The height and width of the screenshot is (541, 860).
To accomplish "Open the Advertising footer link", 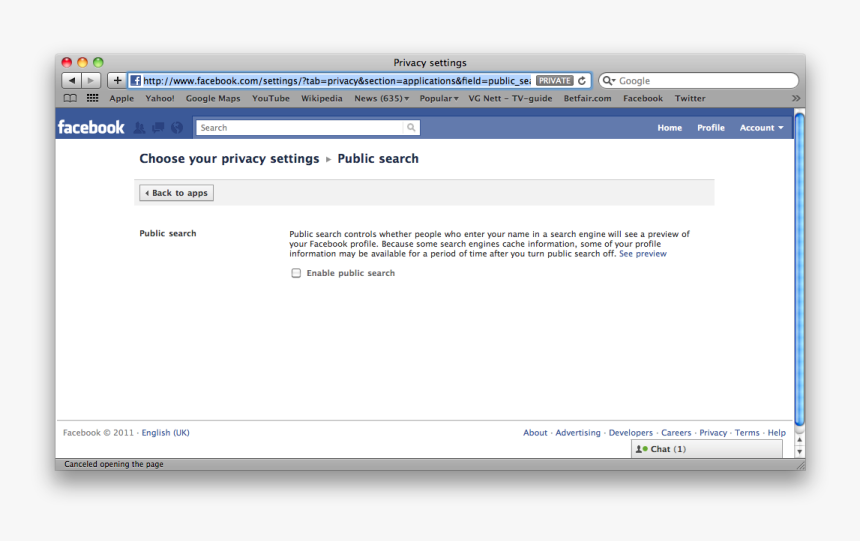I will point(578,432).
